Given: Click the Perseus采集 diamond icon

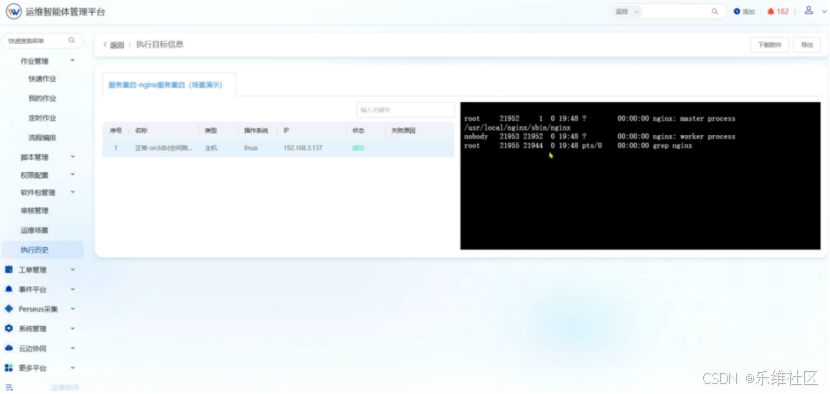Looking at the screenshot, I should (x=8, y=308).
